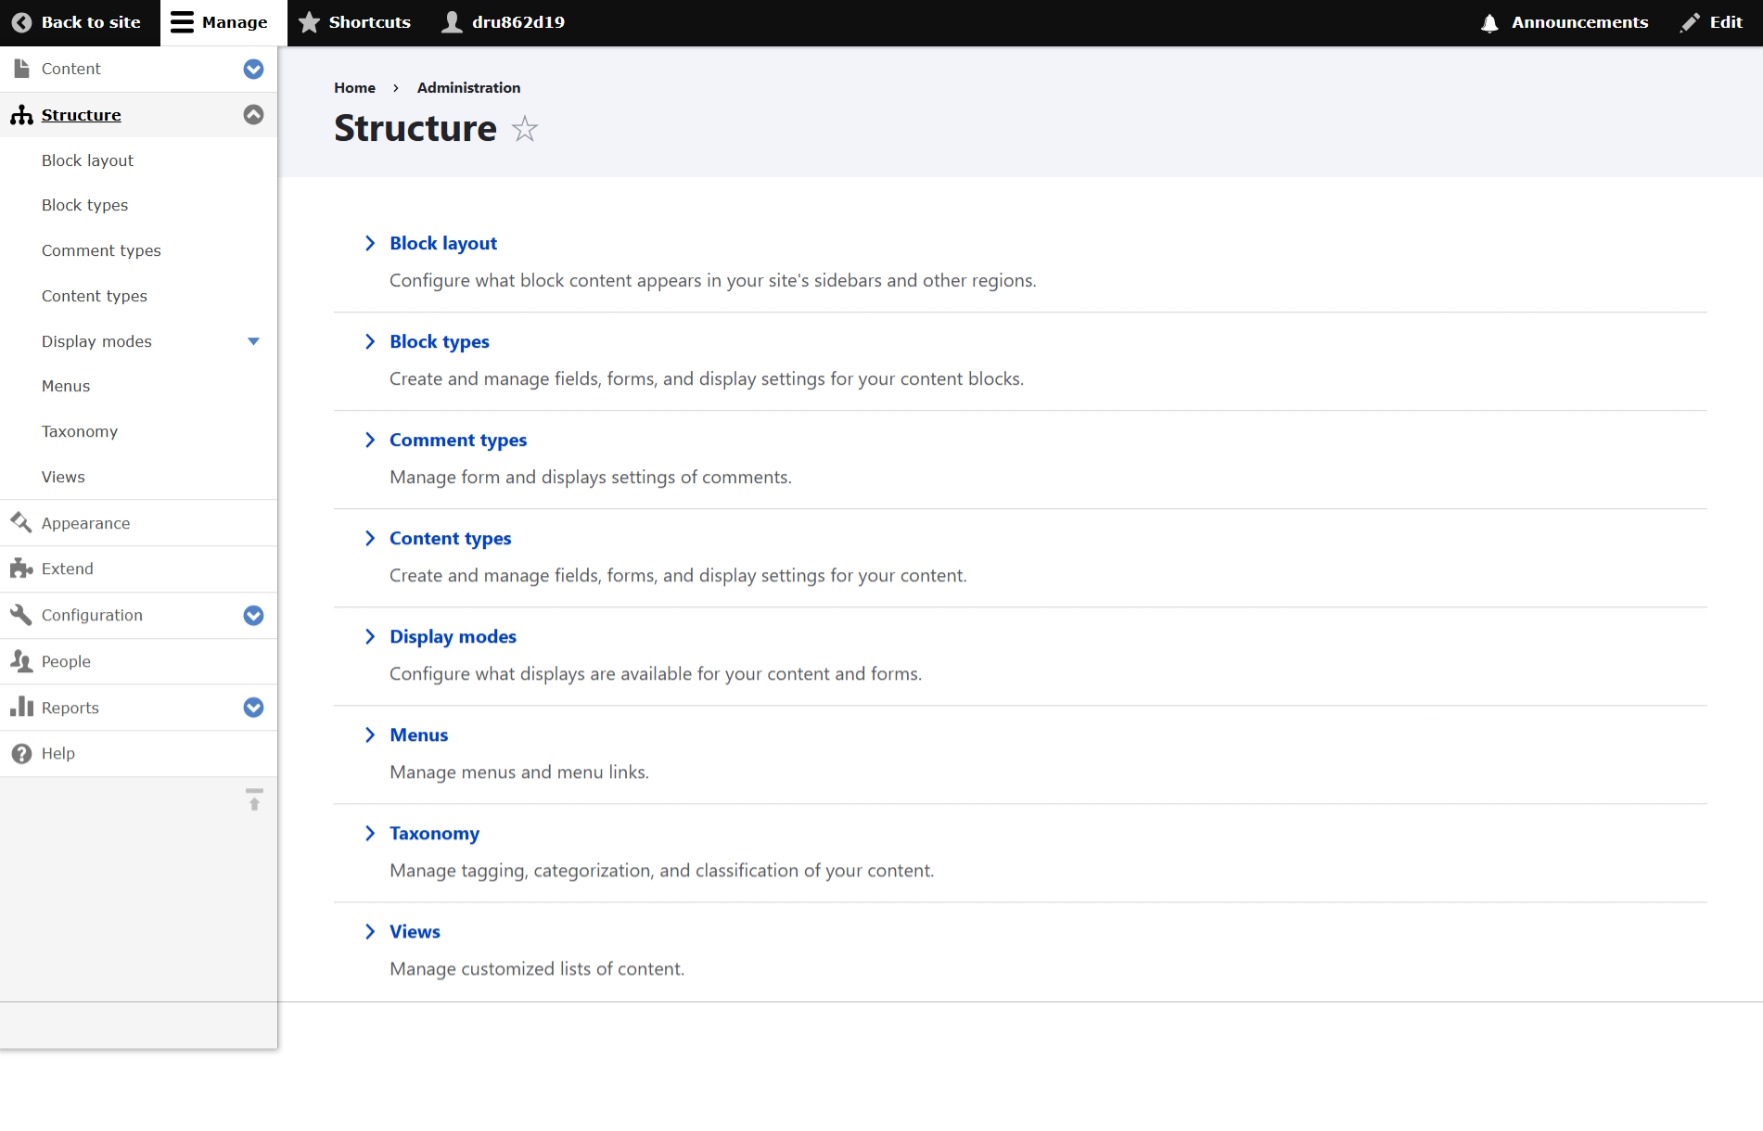Open the Taxonomy link in main list
The width and height of the screenshot is (1763, 1131).
(434, 833)
